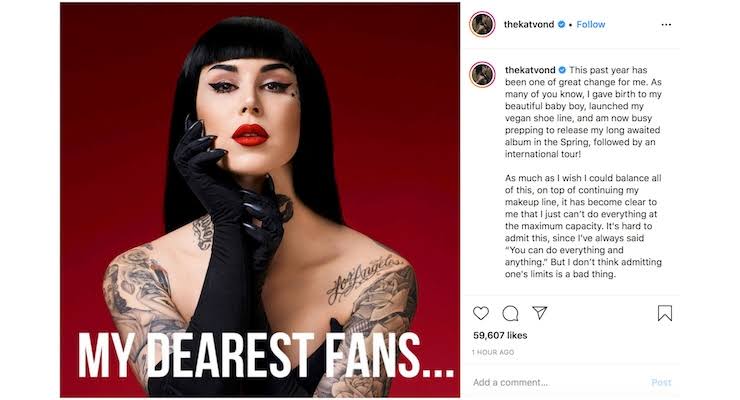View the 59,607 likes list
The width and height of the screenshot is (740, 400).
[500, 335]
